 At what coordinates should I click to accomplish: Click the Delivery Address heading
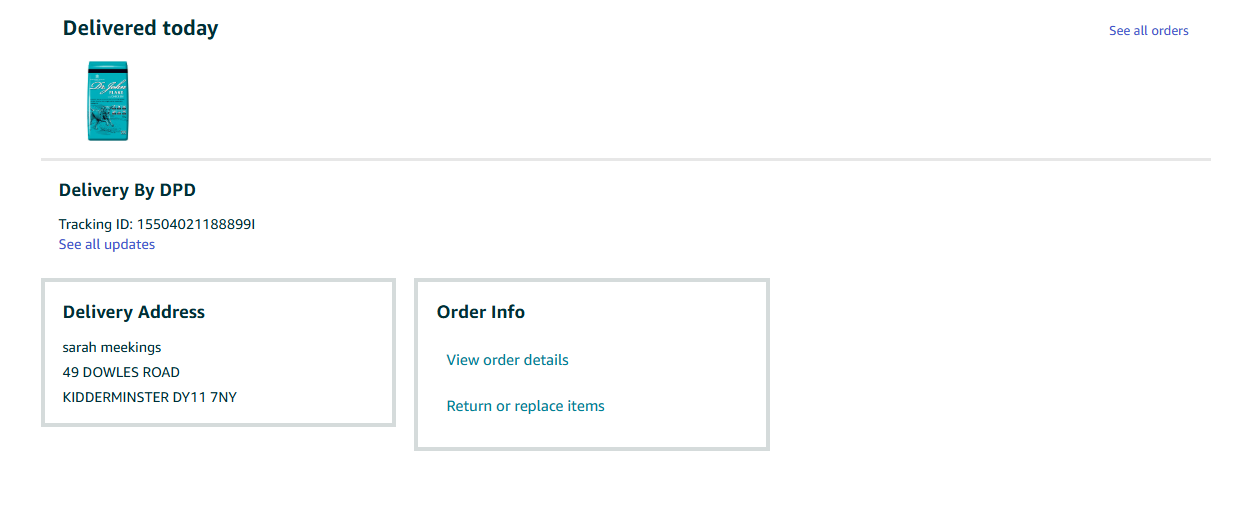click(x=134, y=312)
